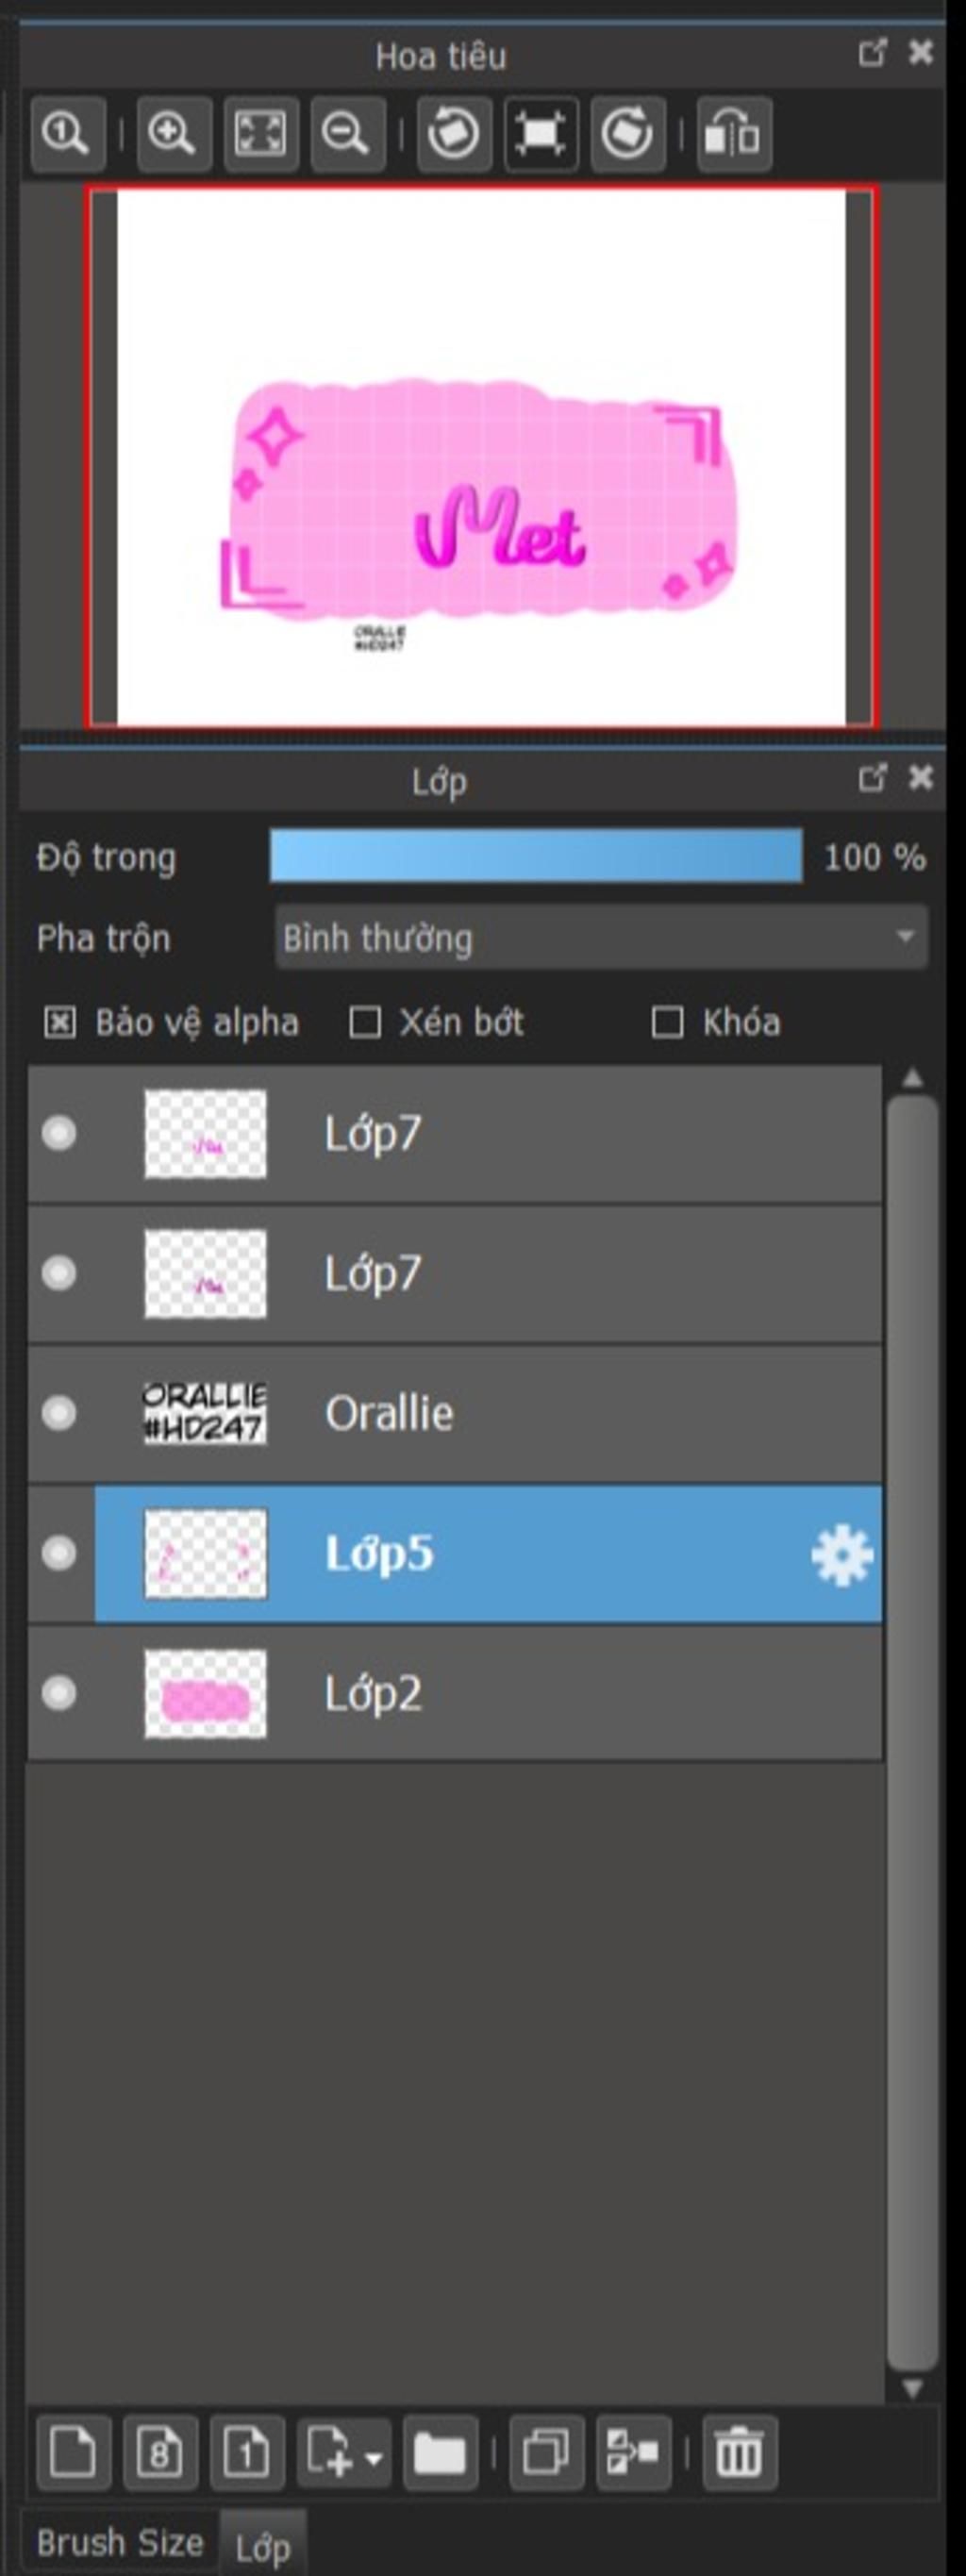Delete the selected layer with trash icon

[740, 2452]
